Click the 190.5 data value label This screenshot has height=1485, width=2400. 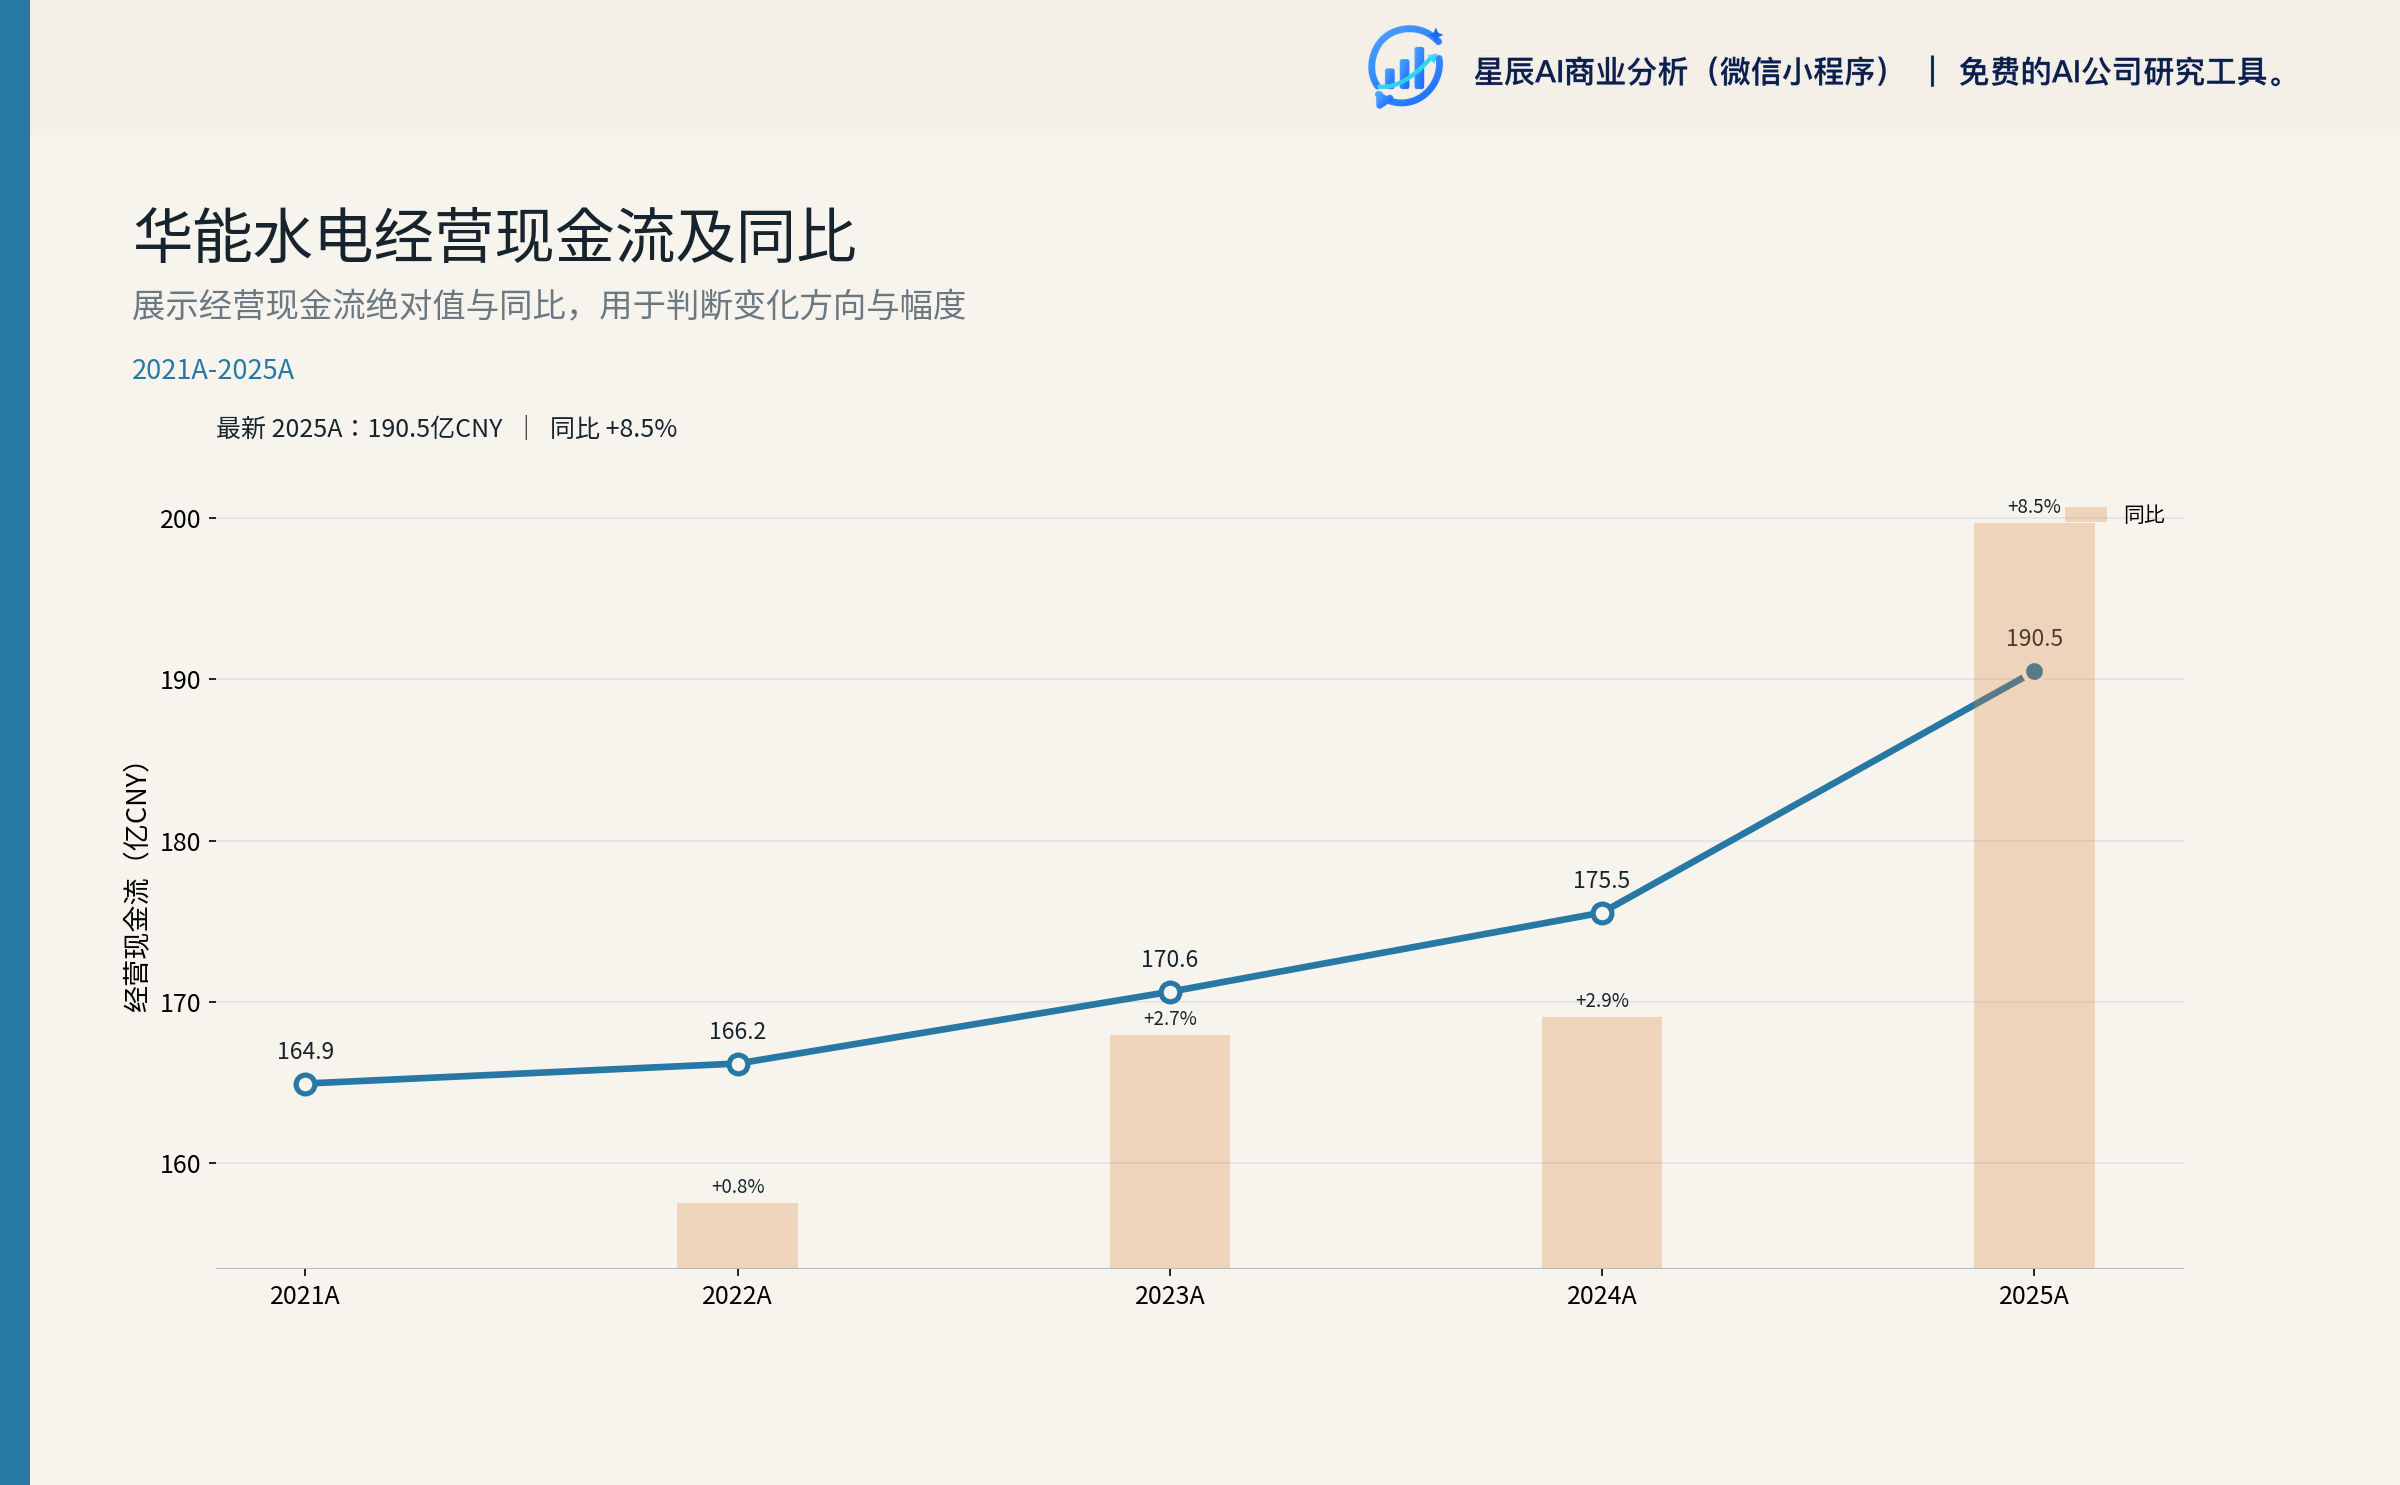(2034, 638)
